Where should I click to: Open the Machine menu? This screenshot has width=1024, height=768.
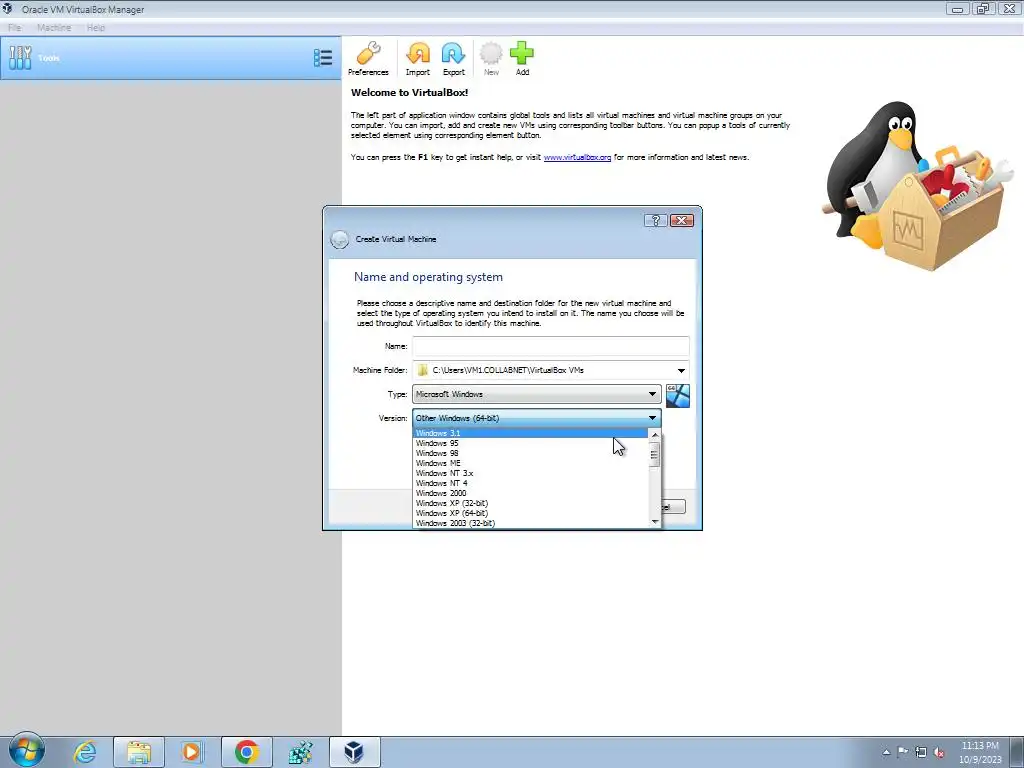point(54,27)
